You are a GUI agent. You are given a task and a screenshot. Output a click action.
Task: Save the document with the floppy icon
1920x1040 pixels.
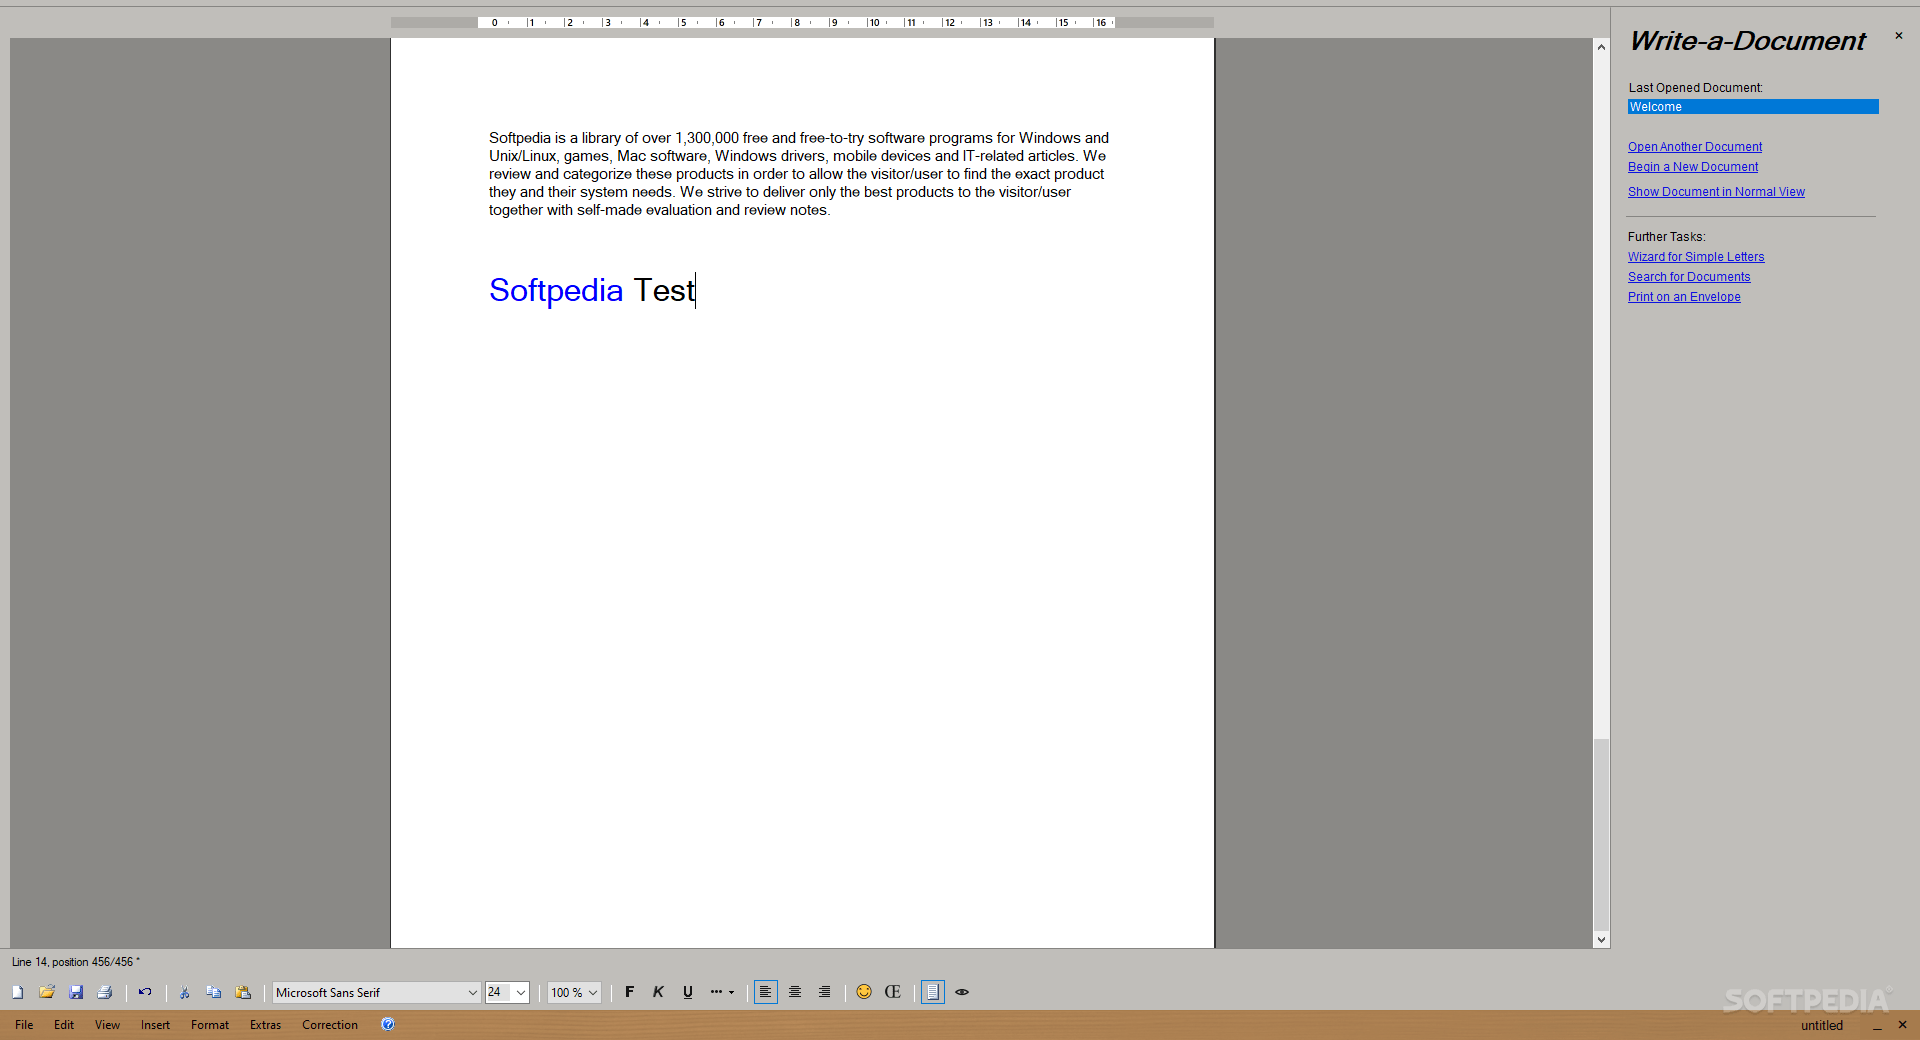pyautogui.click(x=76, y=992)
